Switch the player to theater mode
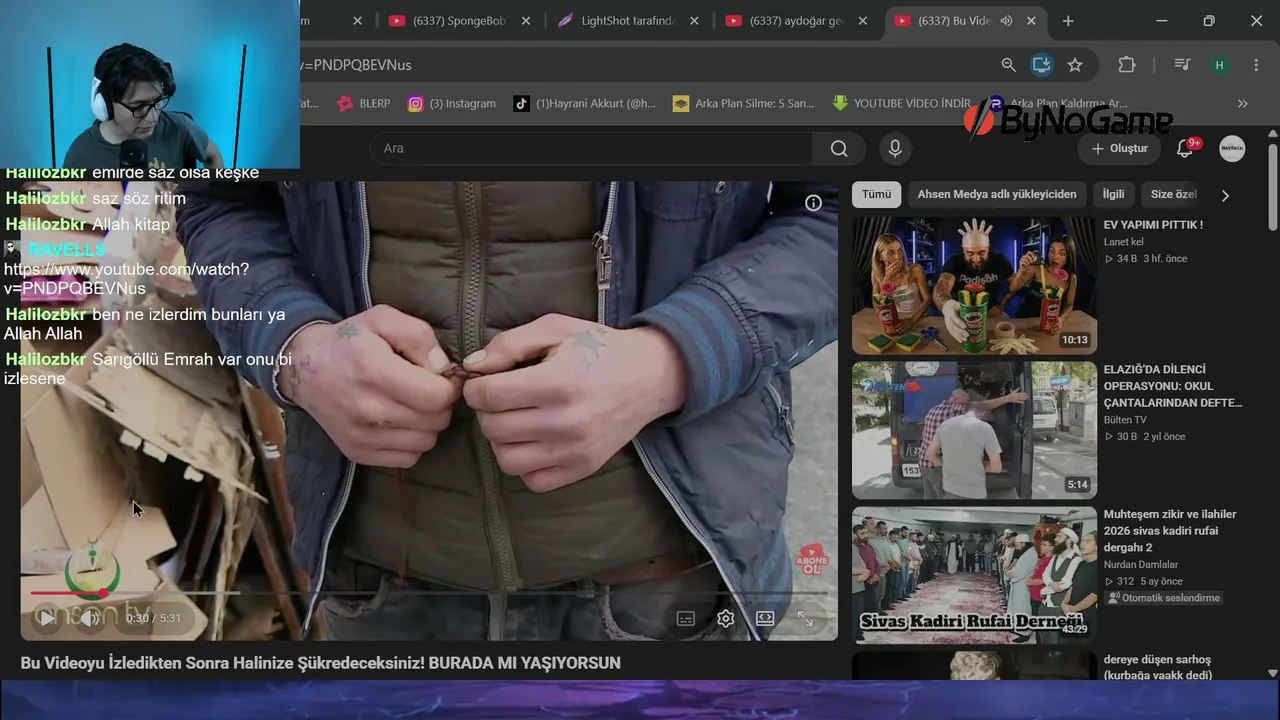 [x=765, y=619]
